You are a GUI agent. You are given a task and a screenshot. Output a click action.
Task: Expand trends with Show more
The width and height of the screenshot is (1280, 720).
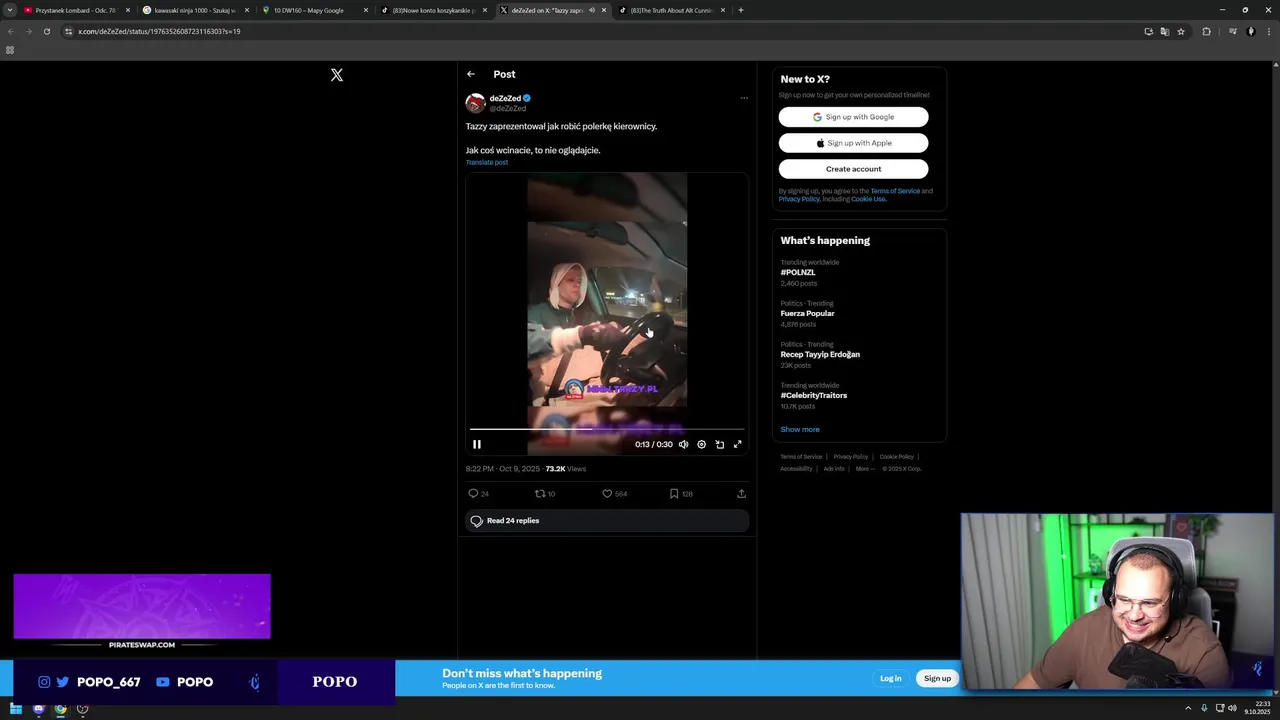point(800,430)
